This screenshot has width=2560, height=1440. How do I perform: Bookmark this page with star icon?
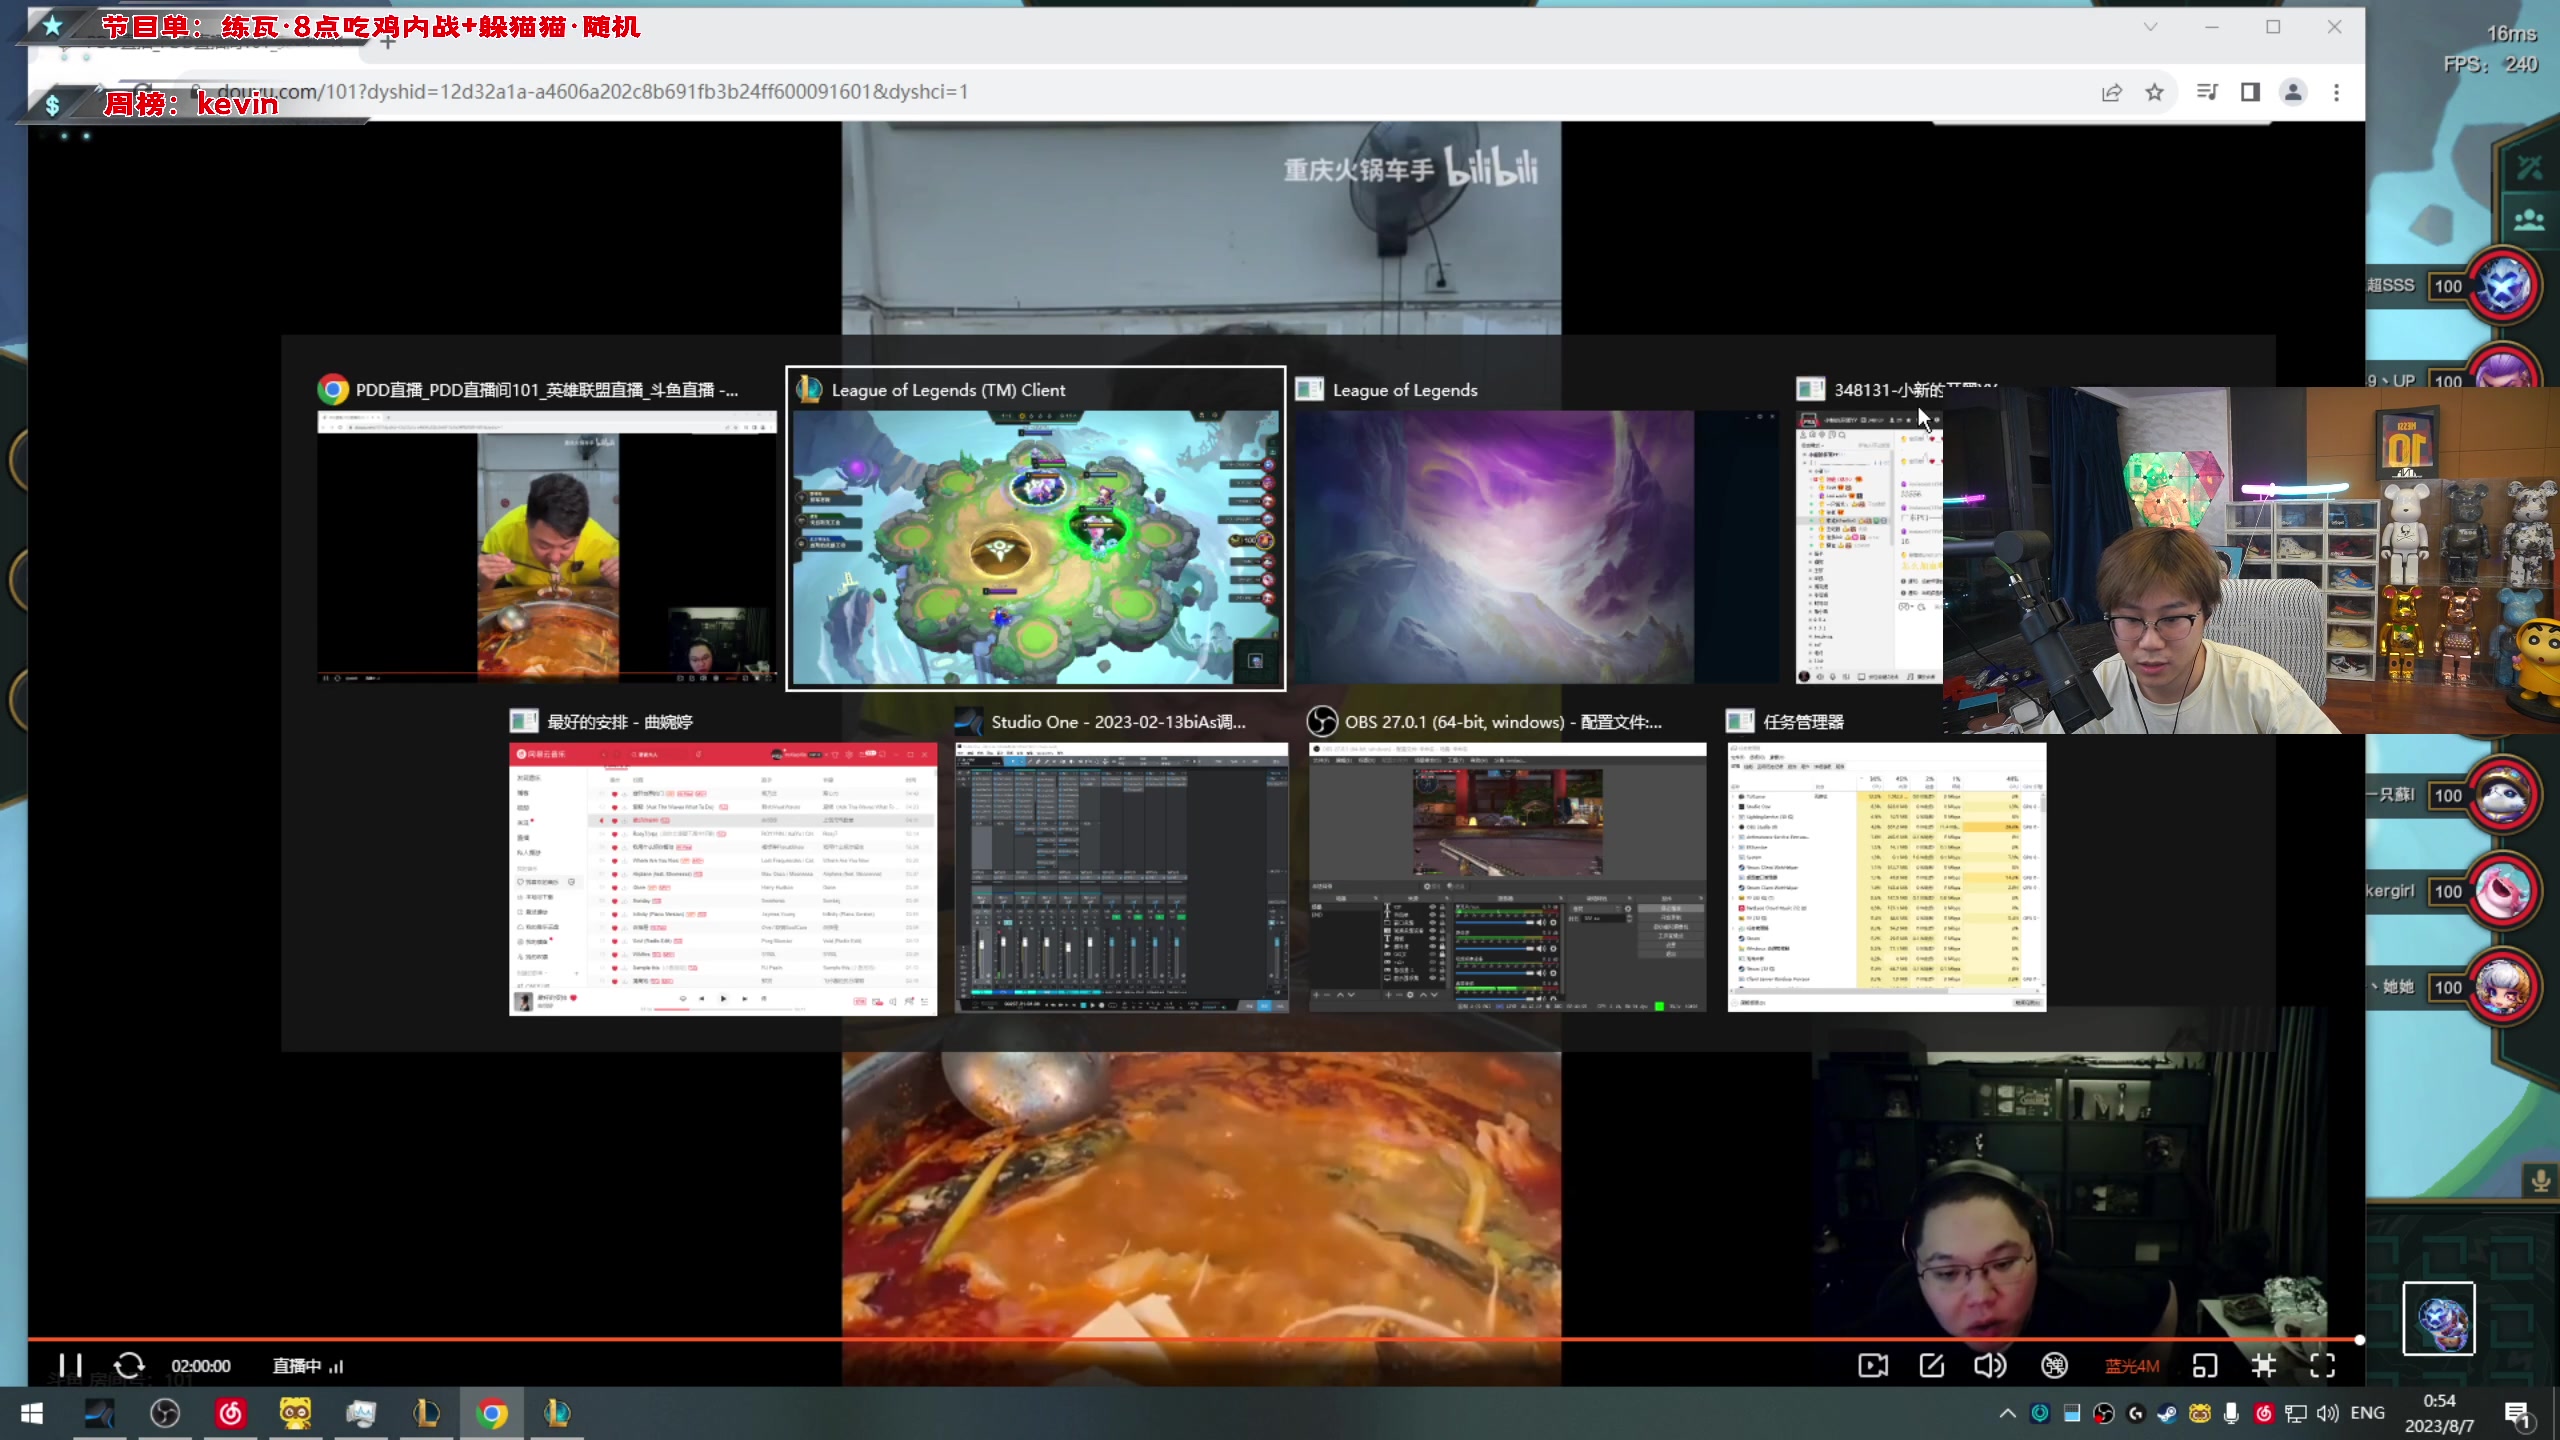[2154, 92]
